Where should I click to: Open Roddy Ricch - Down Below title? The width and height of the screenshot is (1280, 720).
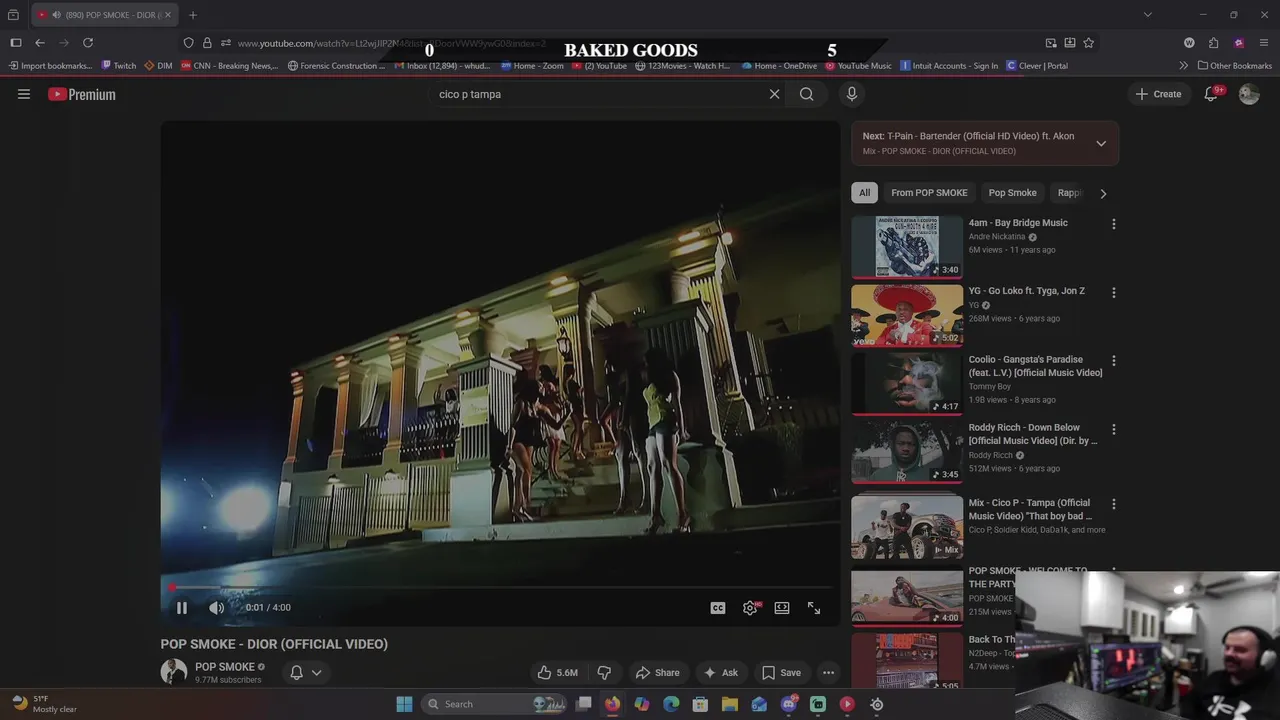pos(1033,434)
